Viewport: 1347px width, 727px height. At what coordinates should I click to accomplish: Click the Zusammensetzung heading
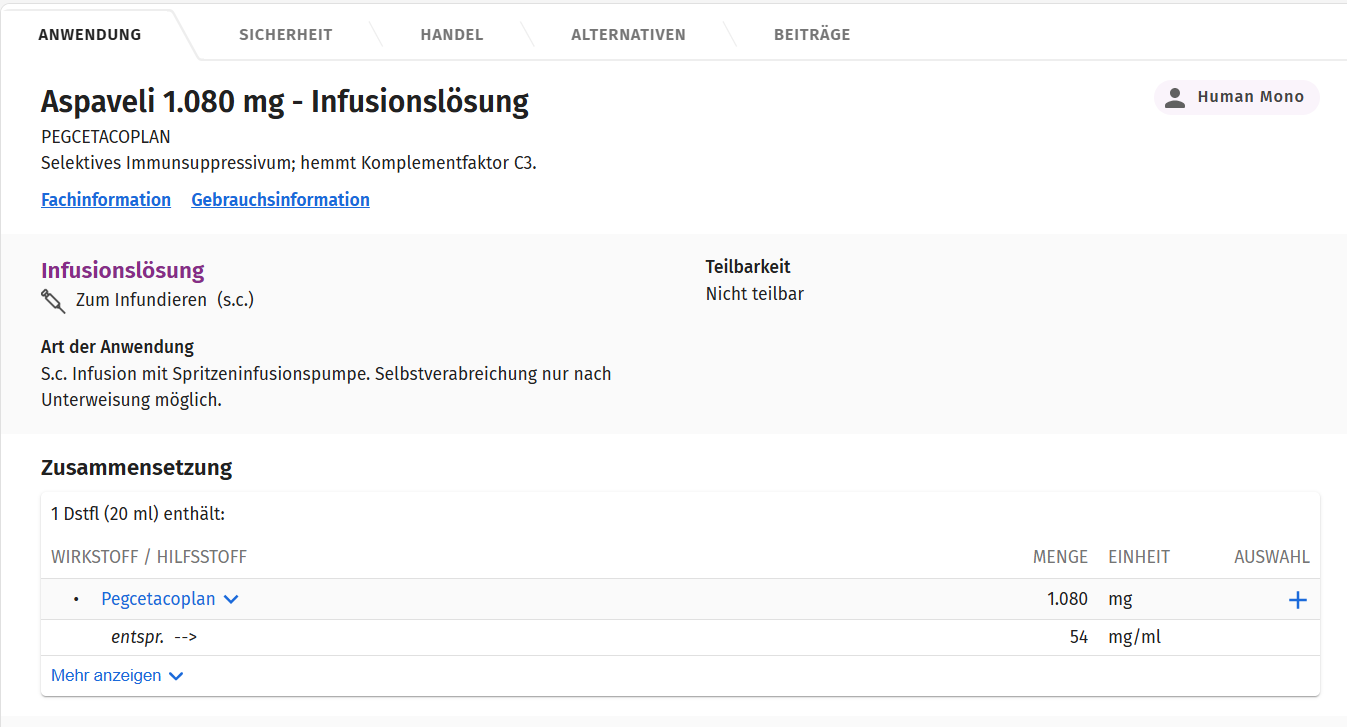(x=137, y=468)
